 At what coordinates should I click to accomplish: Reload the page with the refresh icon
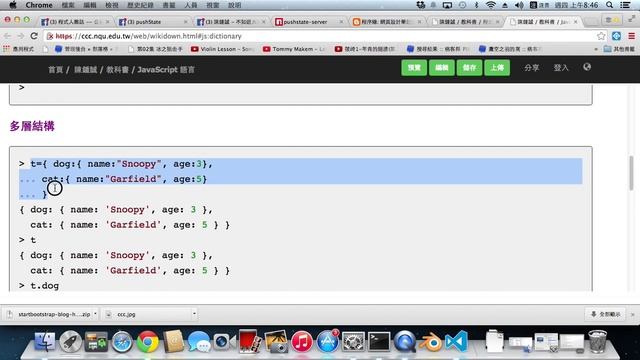point(34,36)
